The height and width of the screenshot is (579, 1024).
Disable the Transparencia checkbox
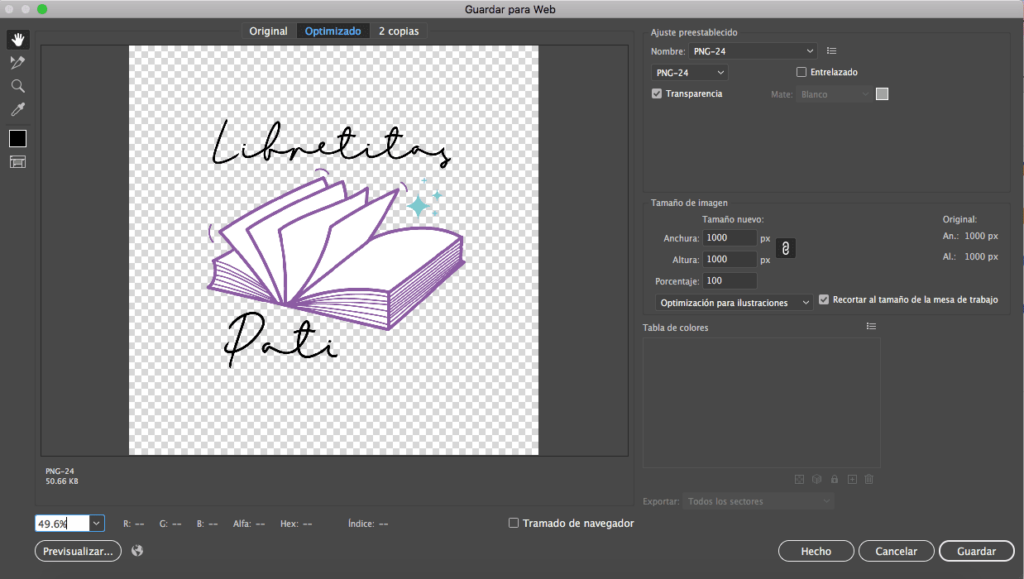[x=657, y=93]
